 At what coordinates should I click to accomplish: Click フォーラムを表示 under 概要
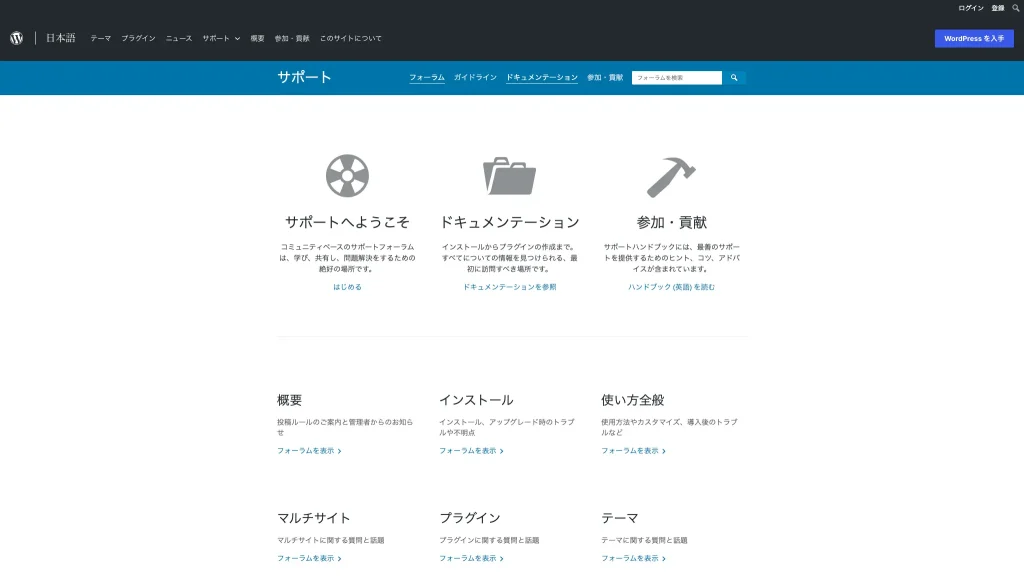point(309,451)
